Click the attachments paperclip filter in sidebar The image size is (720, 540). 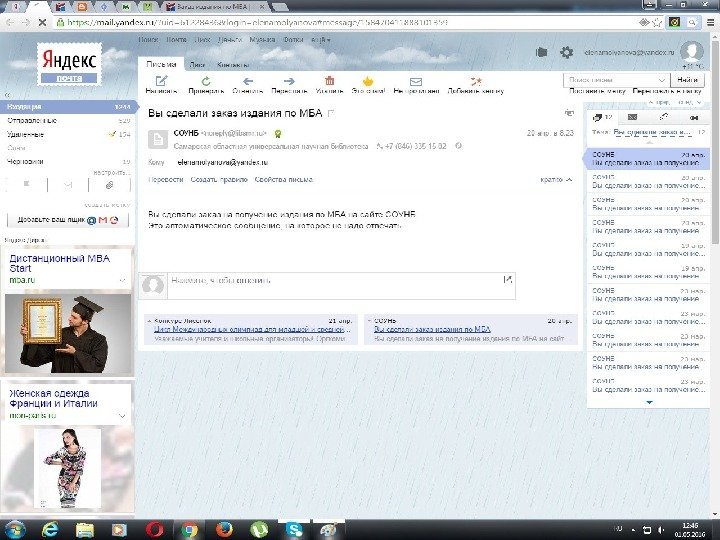109,185
